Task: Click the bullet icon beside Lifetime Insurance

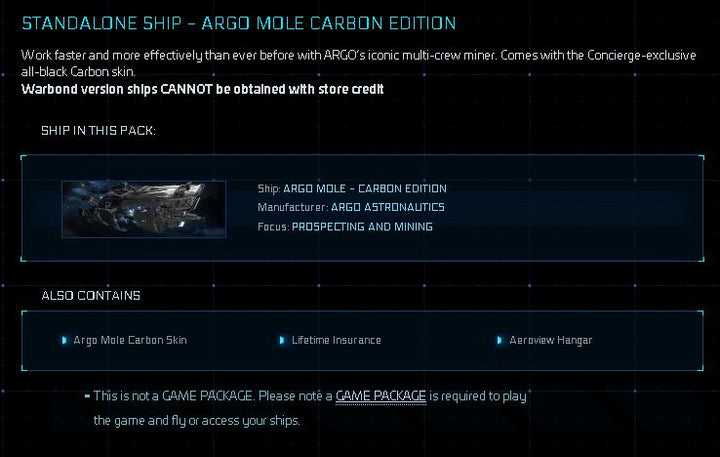Action: pos(283,340)
